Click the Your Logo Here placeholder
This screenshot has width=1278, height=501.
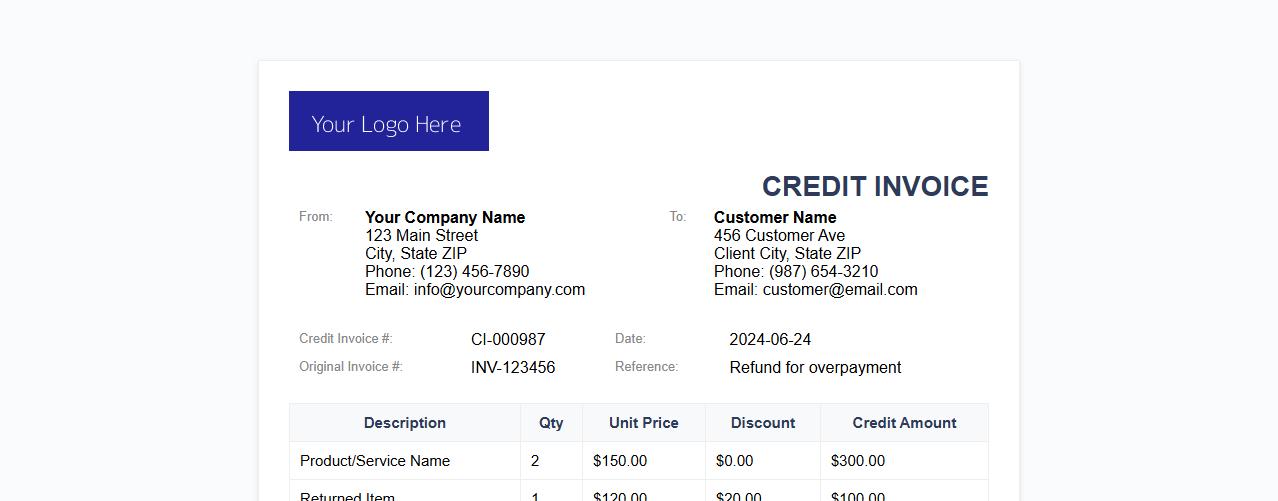pos(389,121)
